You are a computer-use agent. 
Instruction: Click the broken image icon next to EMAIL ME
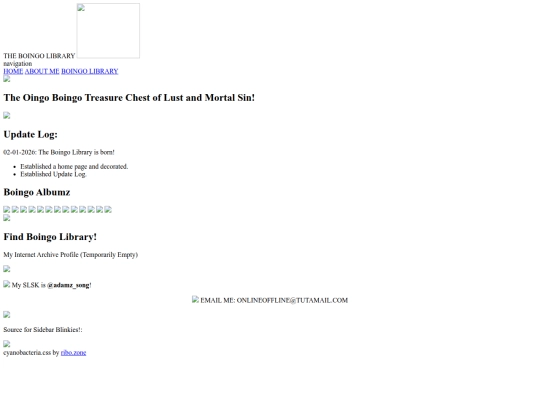coord(195,299)
